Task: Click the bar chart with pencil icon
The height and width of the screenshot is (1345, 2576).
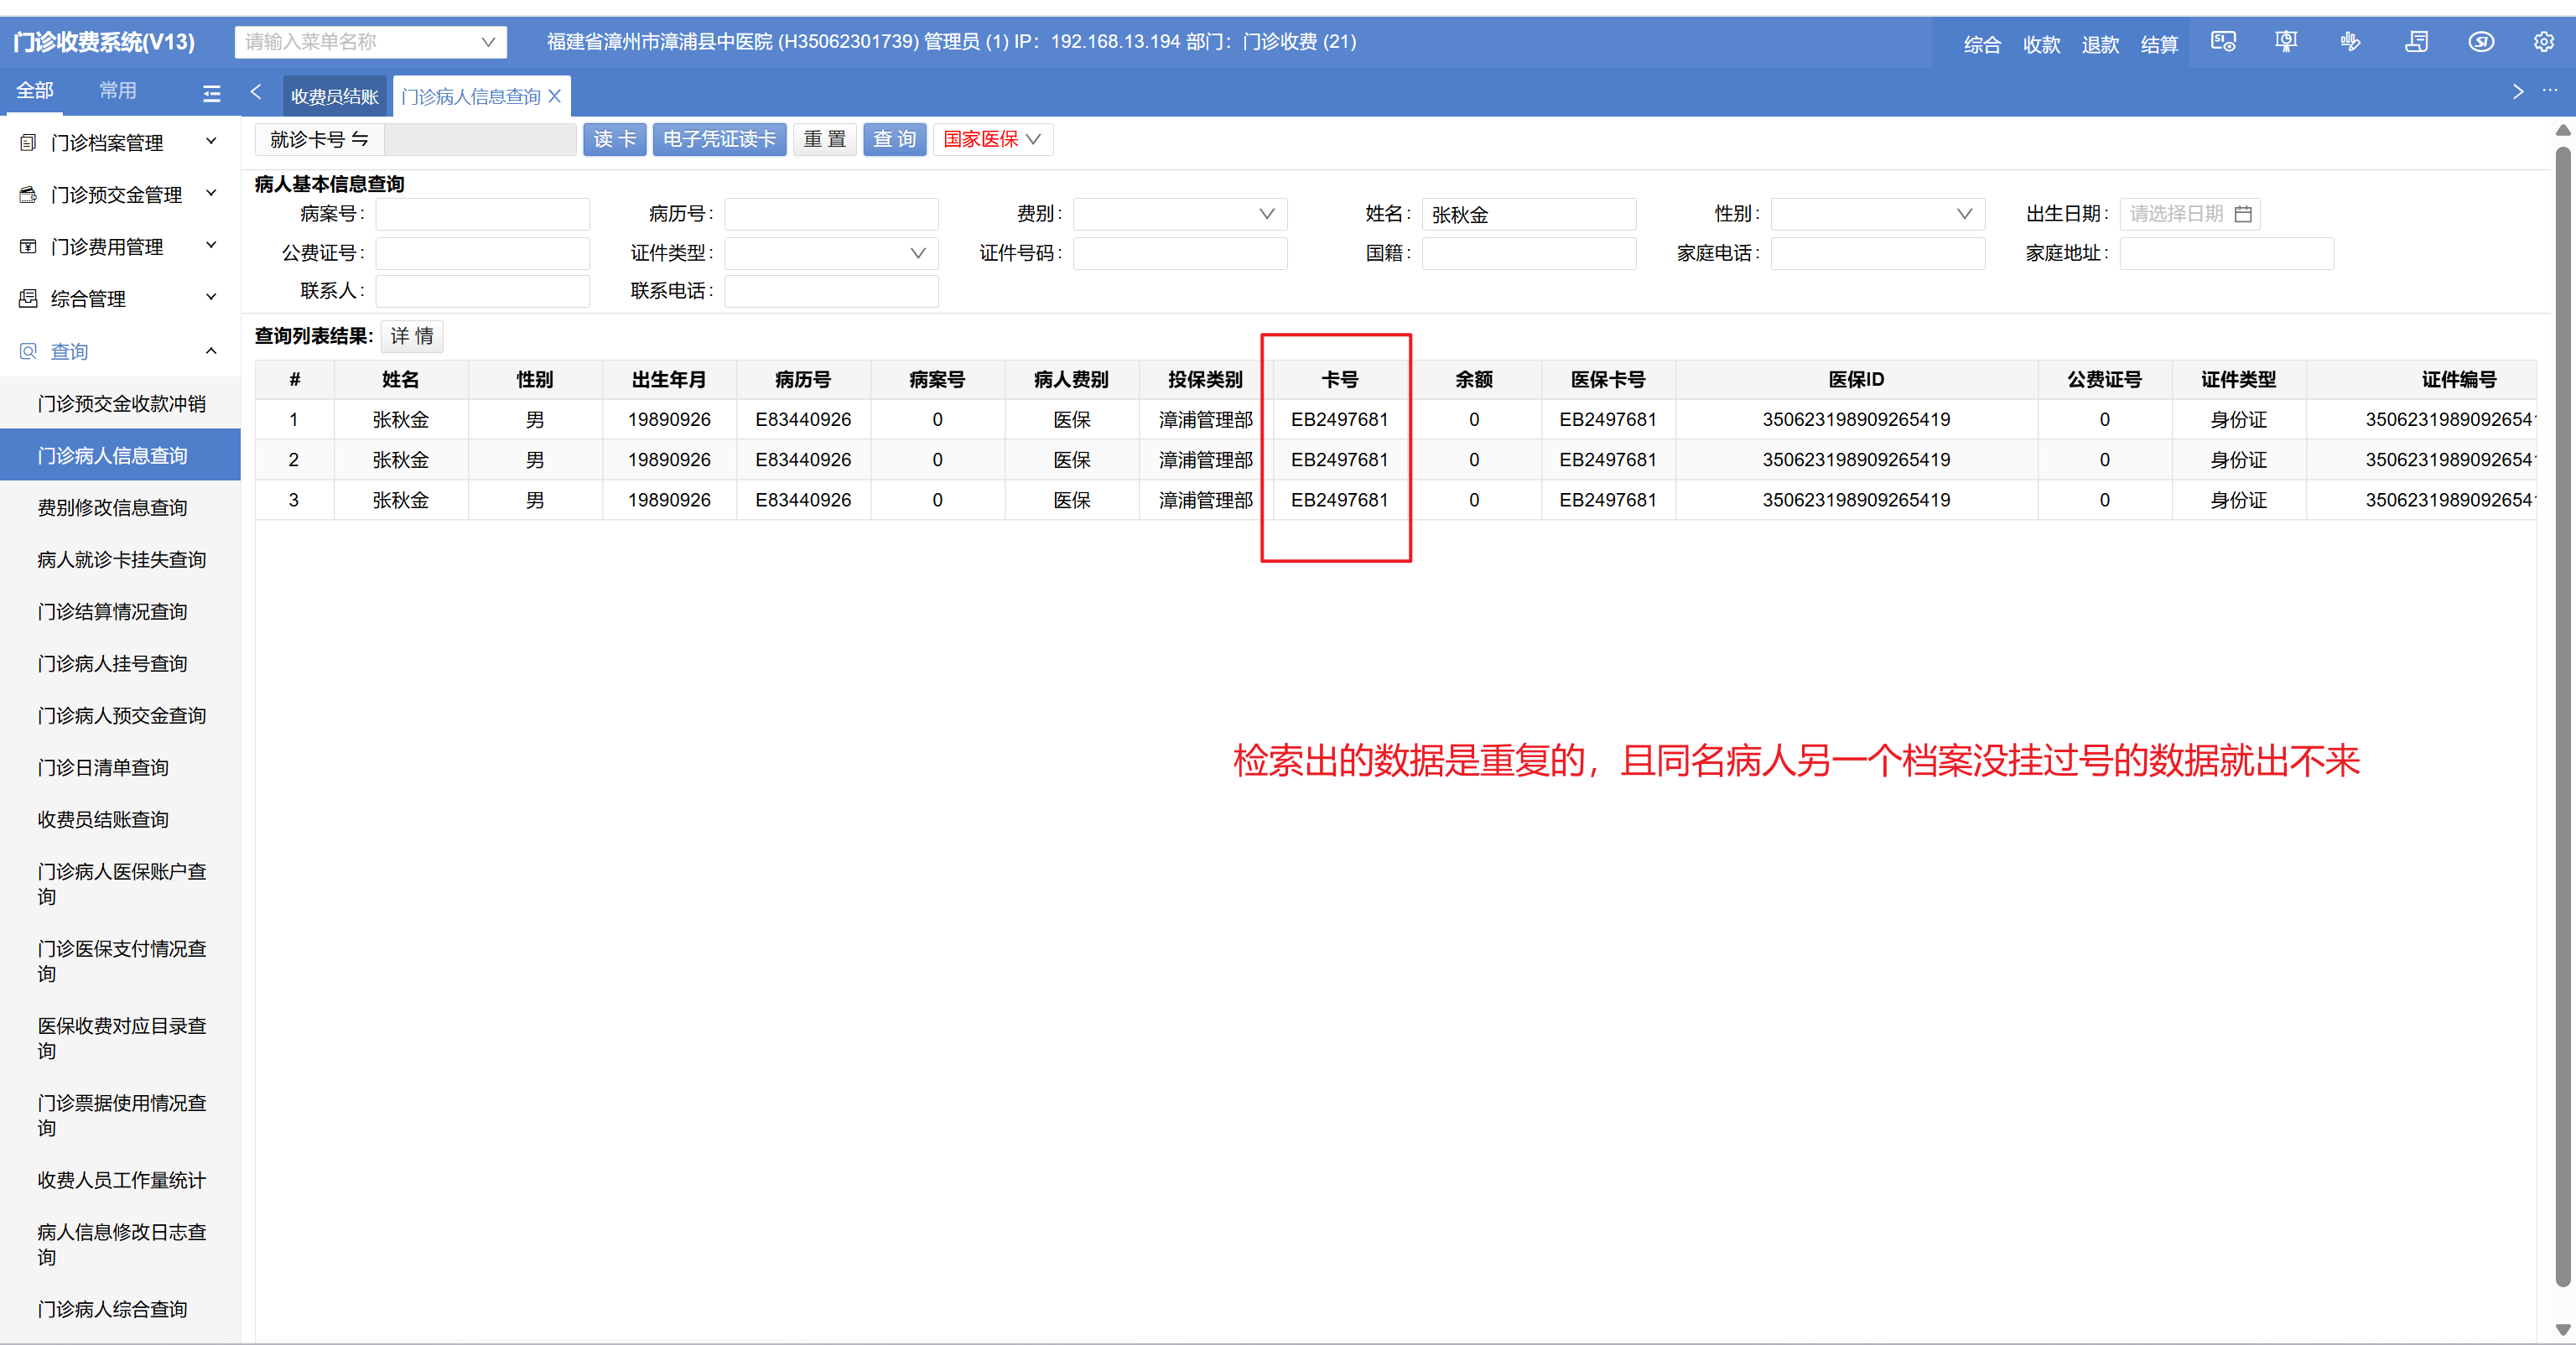Action: pos(2350,42)
